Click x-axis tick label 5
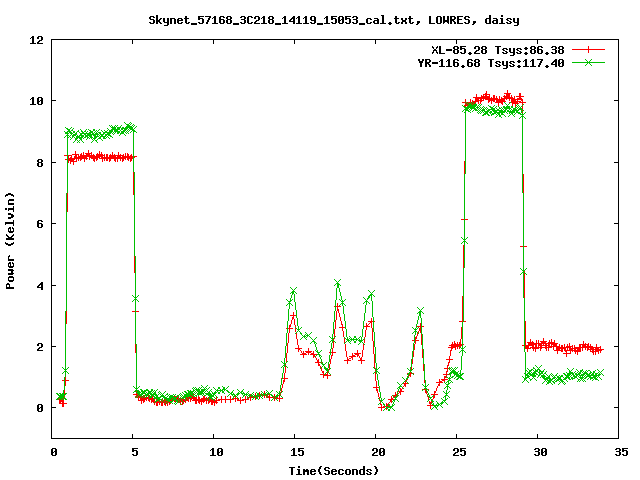Image resolution: width=640 pixels, height=480 pixels. click(134, 452)
